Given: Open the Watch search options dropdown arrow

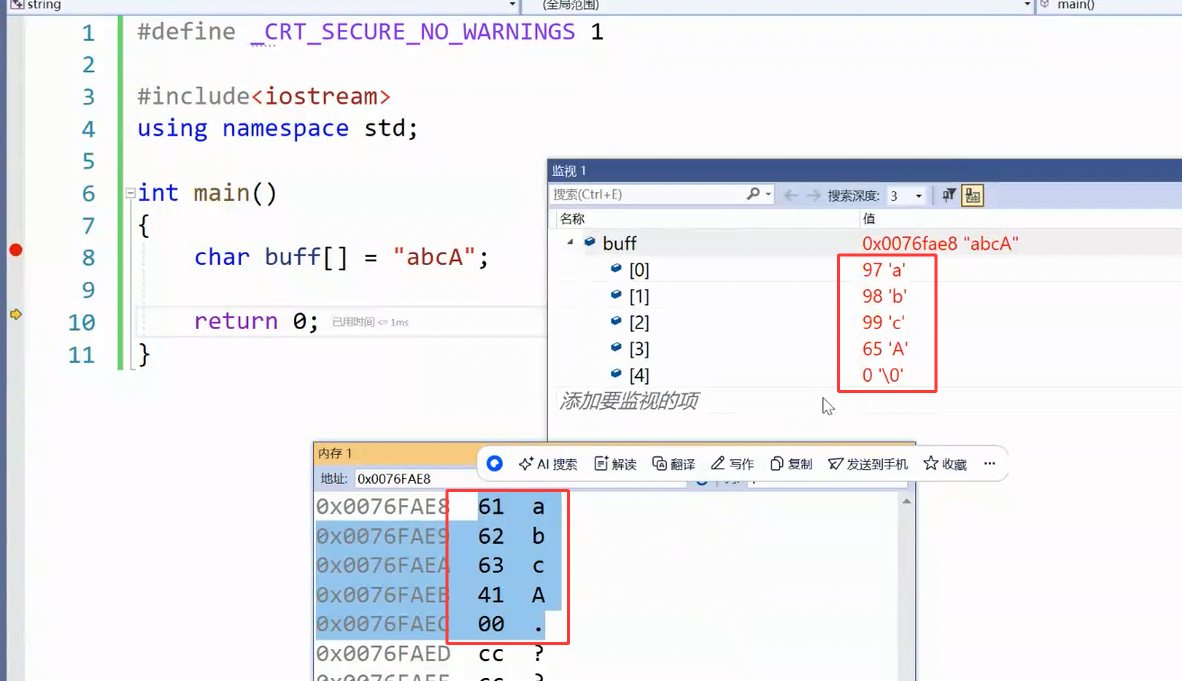Looking at the screenshot, I should pos(768,195).
